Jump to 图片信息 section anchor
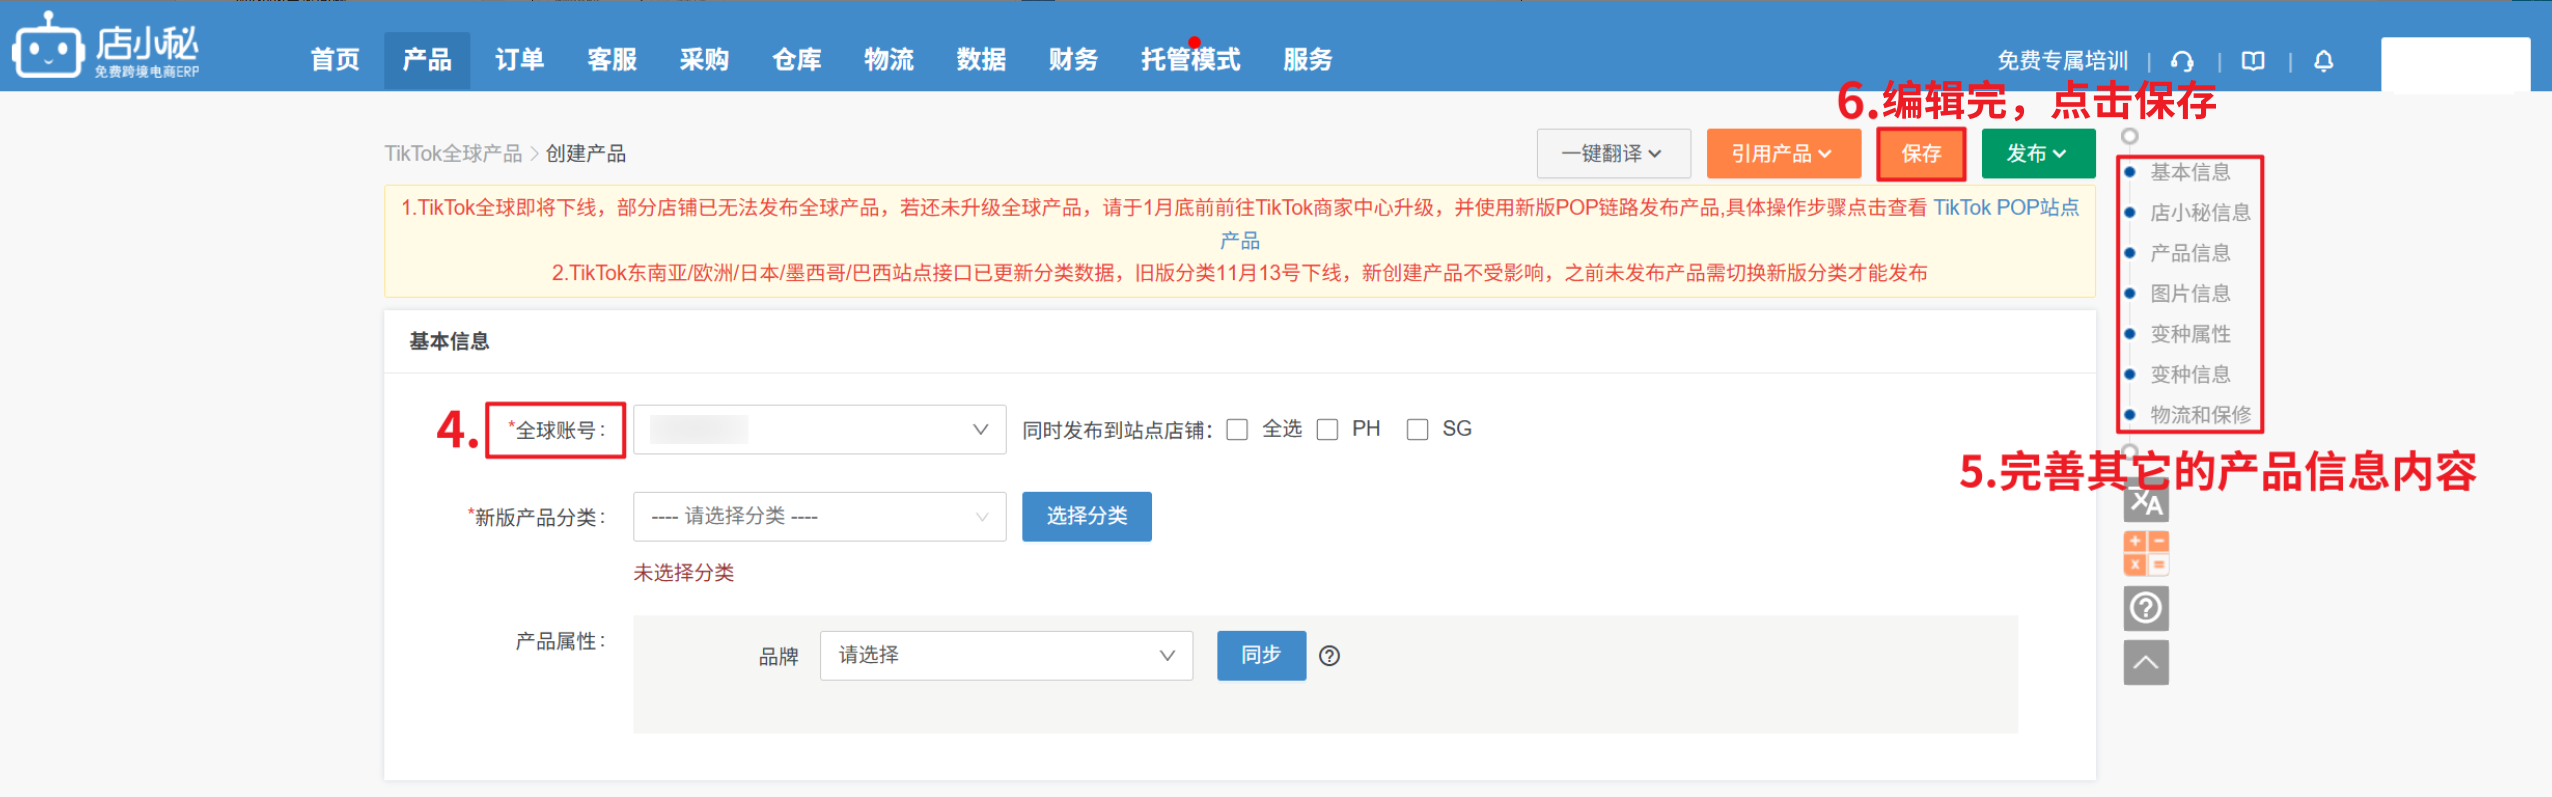2552x797 pixels. pos(2189,294)
